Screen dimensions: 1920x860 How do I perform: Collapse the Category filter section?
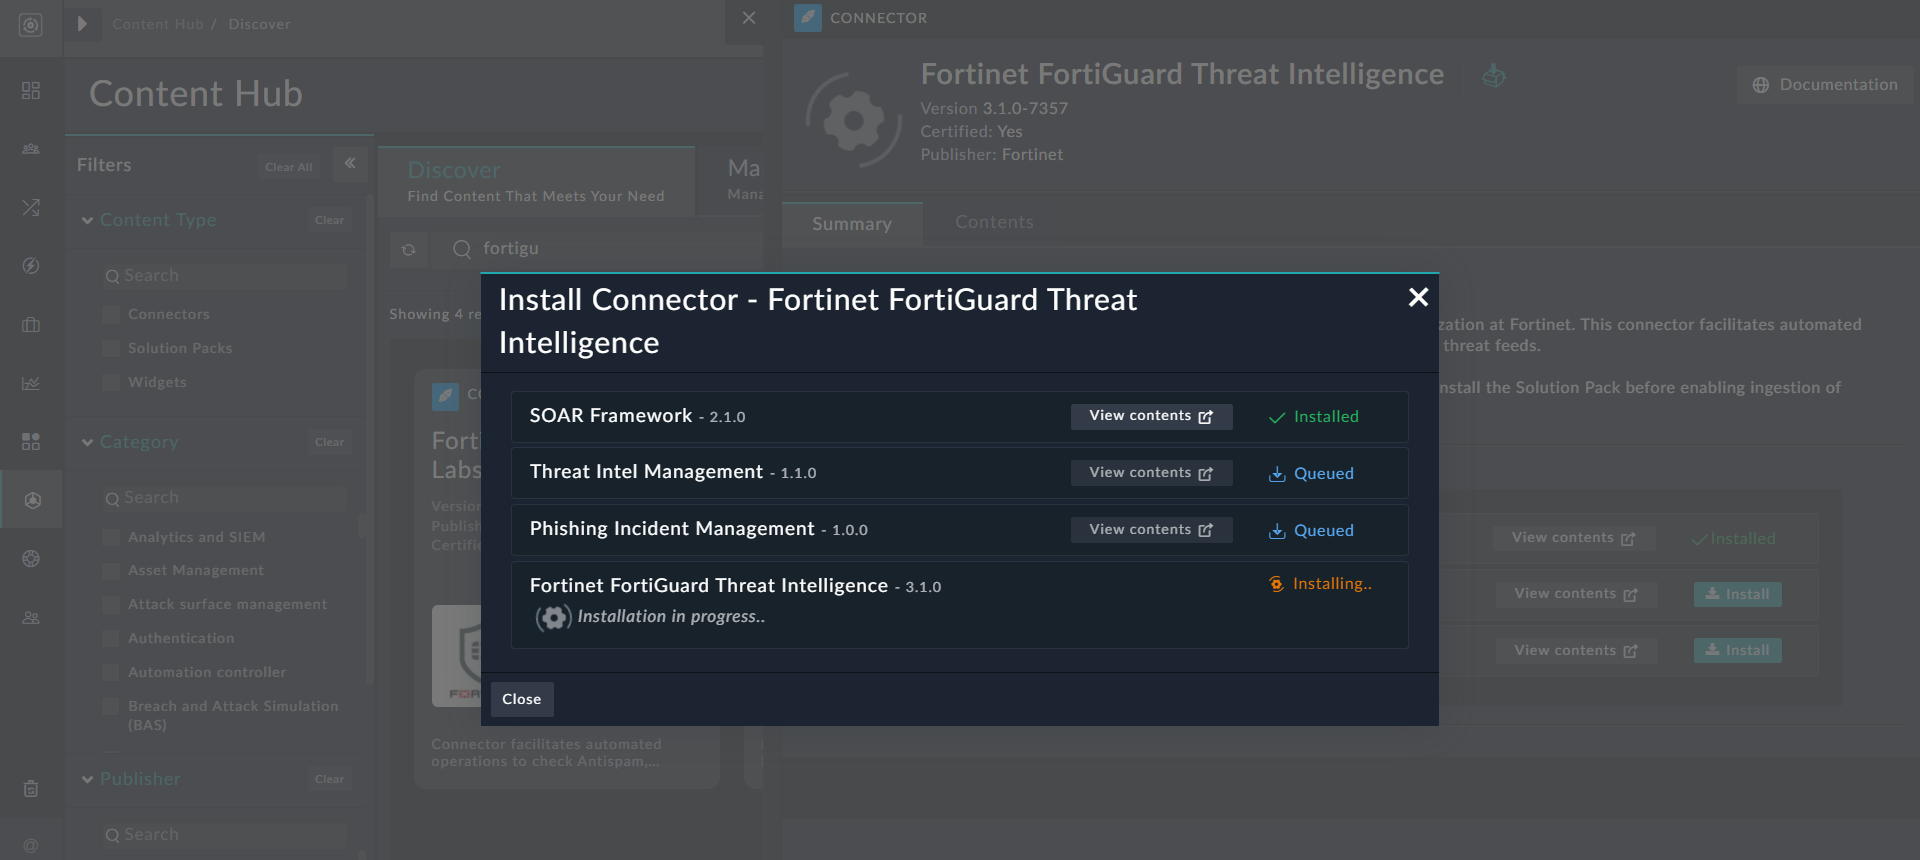[x=88, y=443]
